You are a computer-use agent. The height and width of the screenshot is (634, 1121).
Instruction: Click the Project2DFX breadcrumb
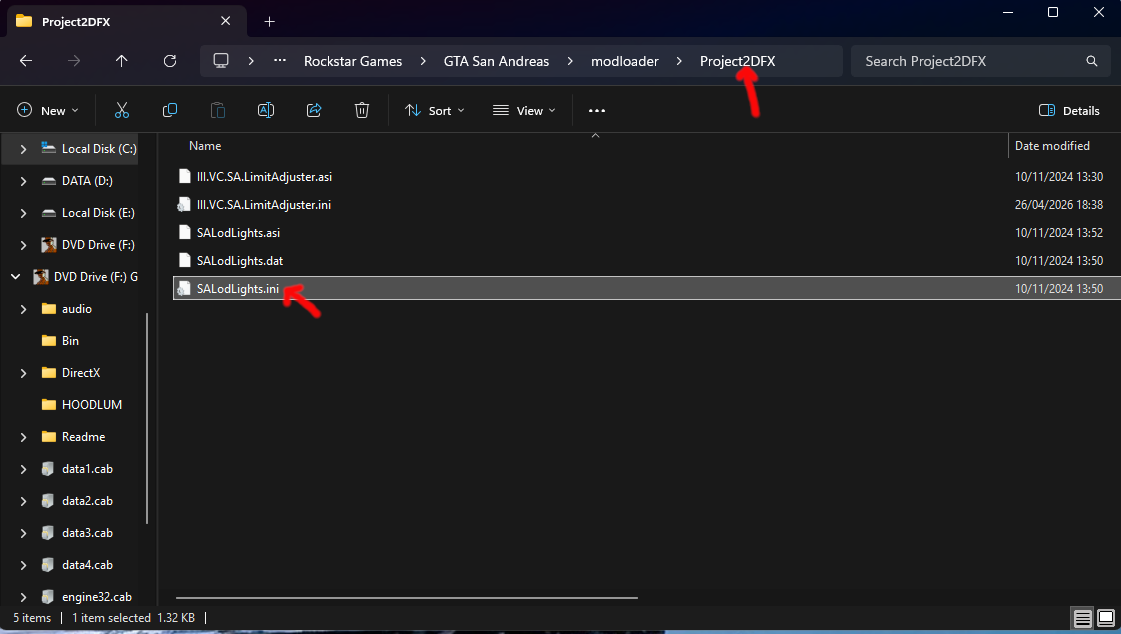(x=737, y=61)
